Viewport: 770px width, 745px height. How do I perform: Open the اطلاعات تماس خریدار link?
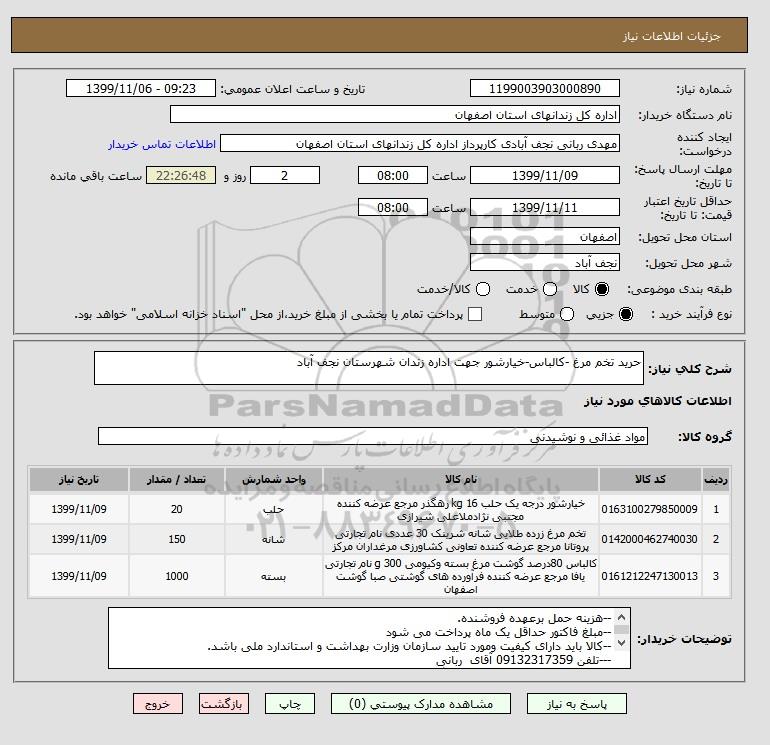coord(162,144)
